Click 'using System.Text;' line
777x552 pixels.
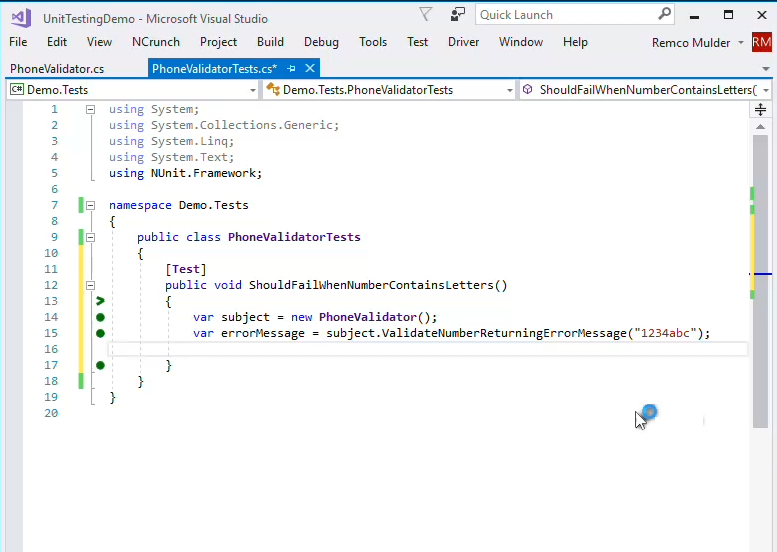click(171, 157)
